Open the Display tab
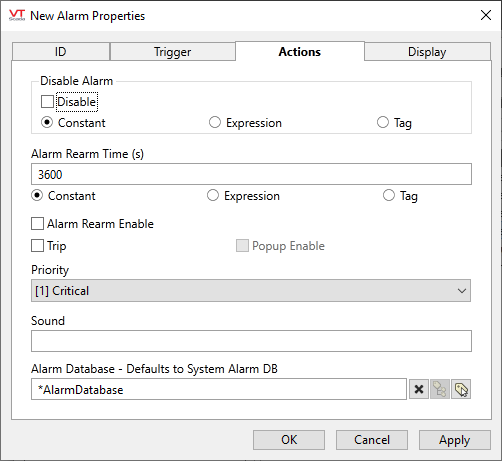 427,52
